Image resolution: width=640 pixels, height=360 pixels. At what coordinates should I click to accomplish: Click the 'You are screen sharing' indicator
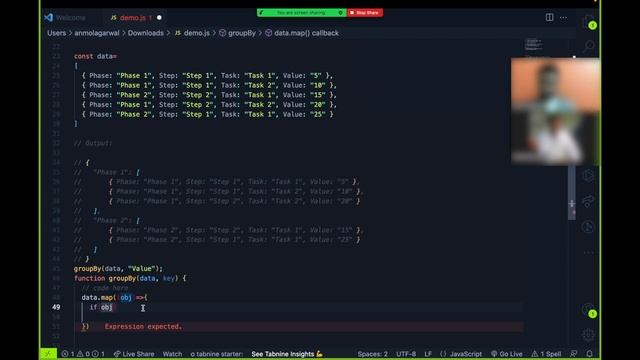click(301, 13)
